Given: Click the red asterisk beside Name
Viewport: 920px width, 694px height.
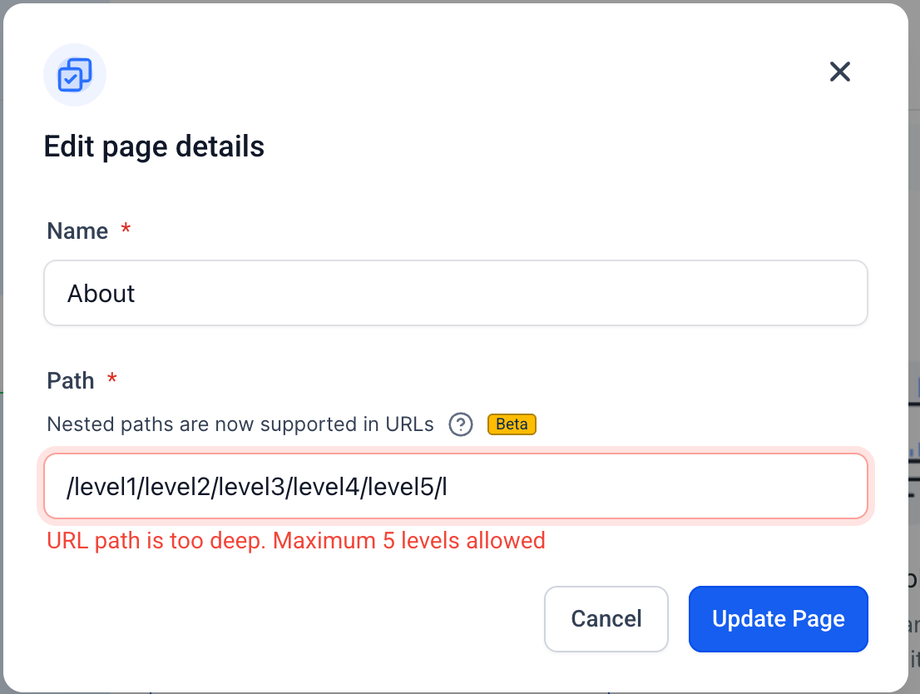Looking at the screenshot, I should coord(126,231).
